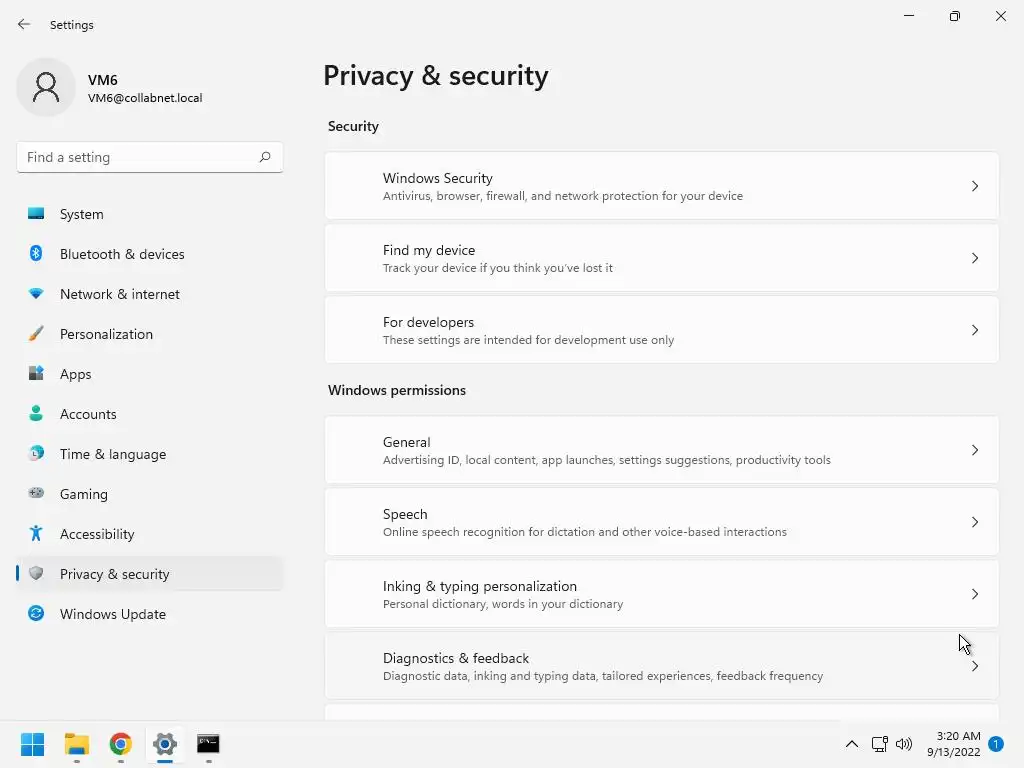The image size is (1024, 768).
Task: Select Privacy & security in sidebar
Action: (x=114, y=574)
